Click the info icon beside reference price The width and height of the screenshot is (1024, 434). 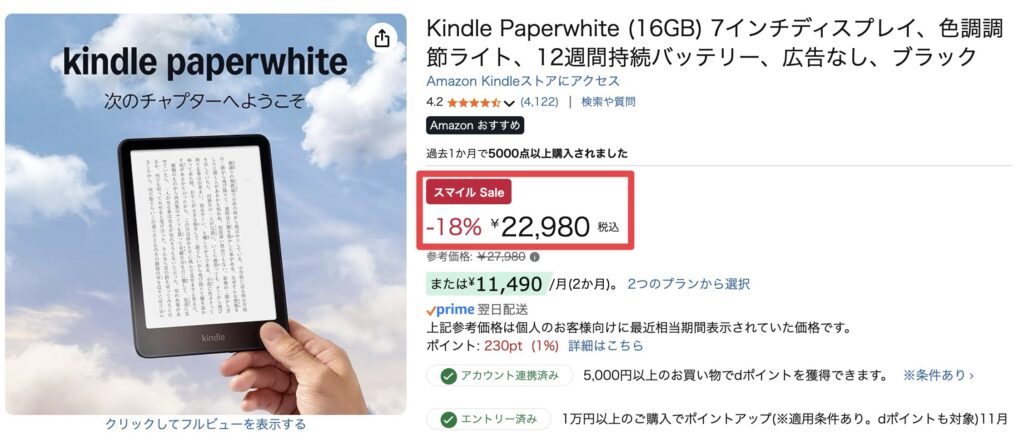(x=535, y=257)
